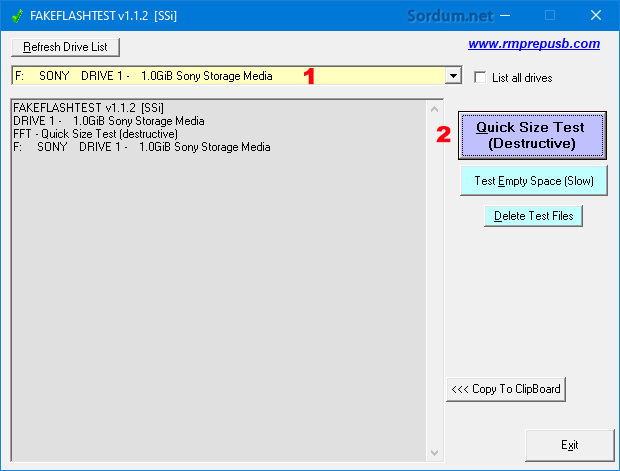Expand the drive selection dropdown arrow
Screen dimensions: 620x471
click(x=453, y=76)
